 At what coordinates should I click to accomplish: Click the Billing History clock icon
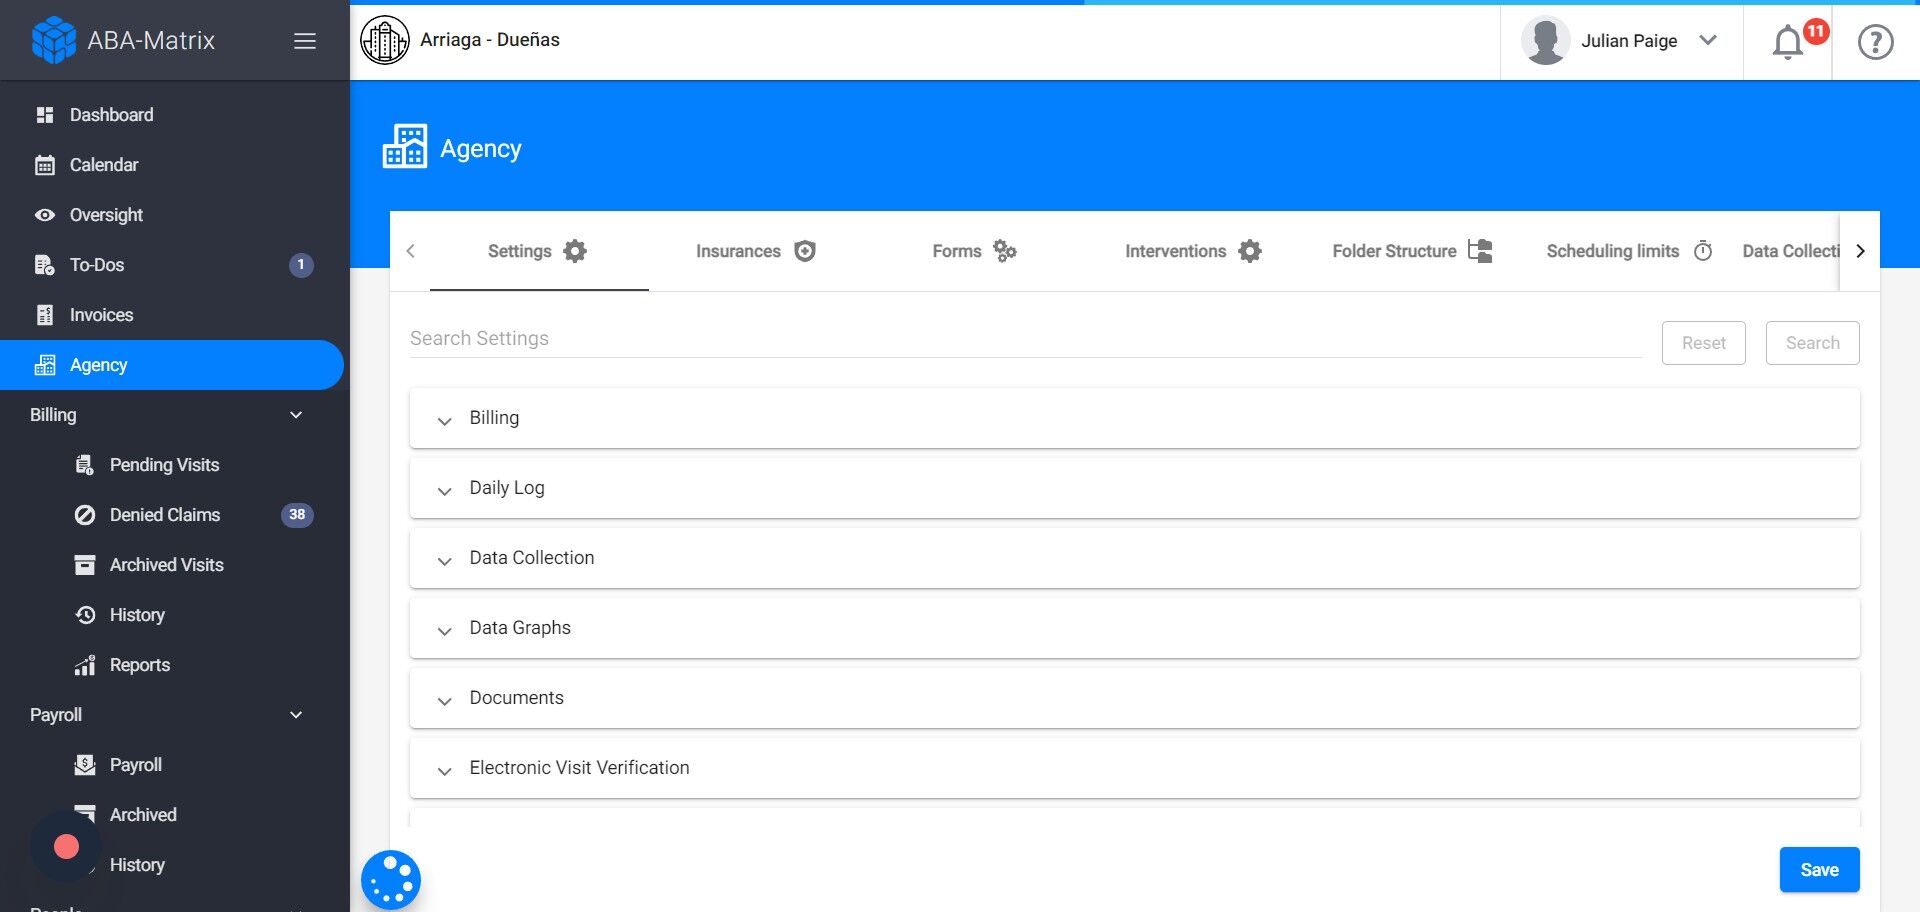point(85,615)
